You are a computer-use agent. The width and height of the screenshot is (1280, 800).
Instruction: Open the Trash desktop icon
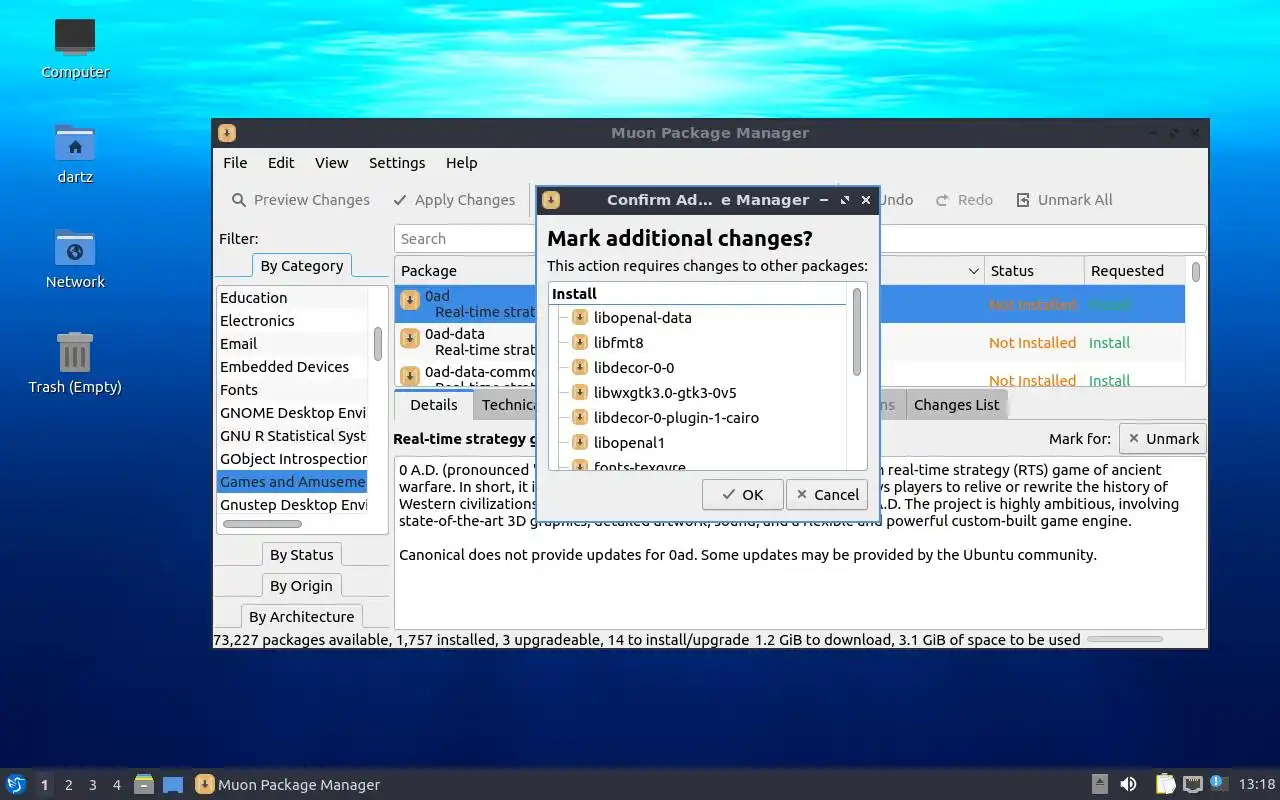(75, 353)
